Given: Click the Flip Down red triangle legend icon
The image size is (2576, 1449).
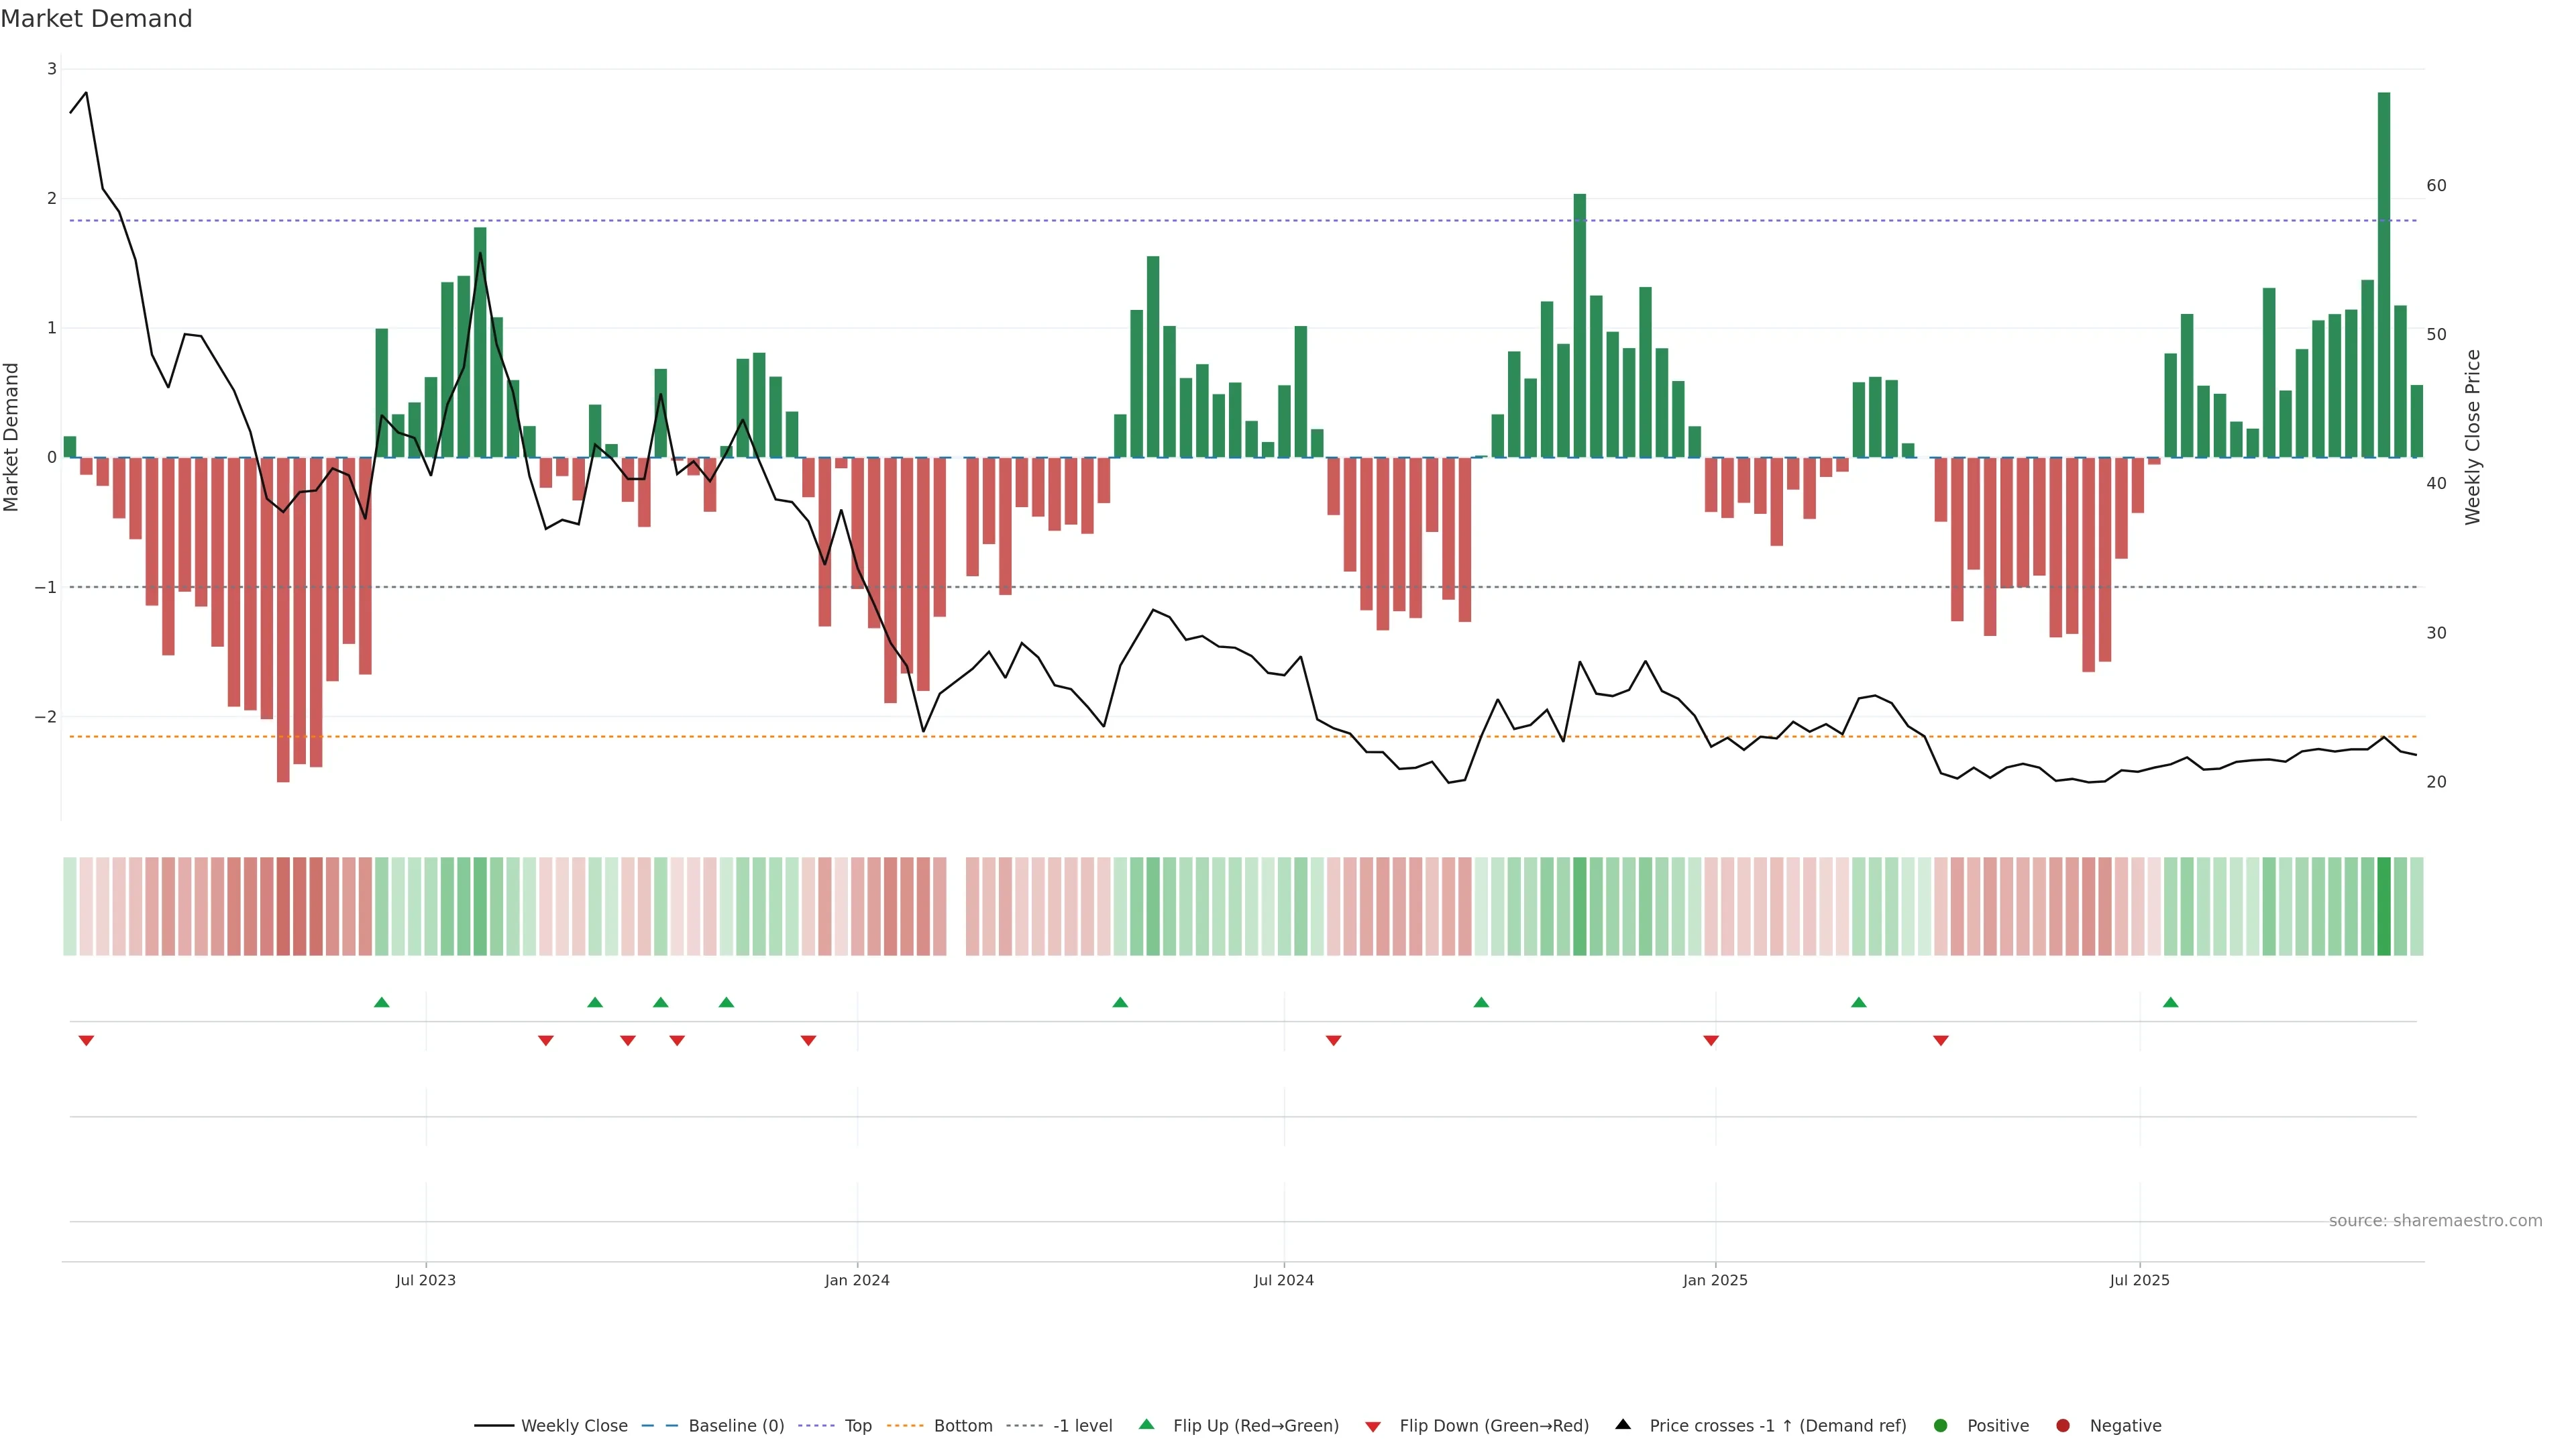Looking at the screenshot, I should [1373, 1426].
